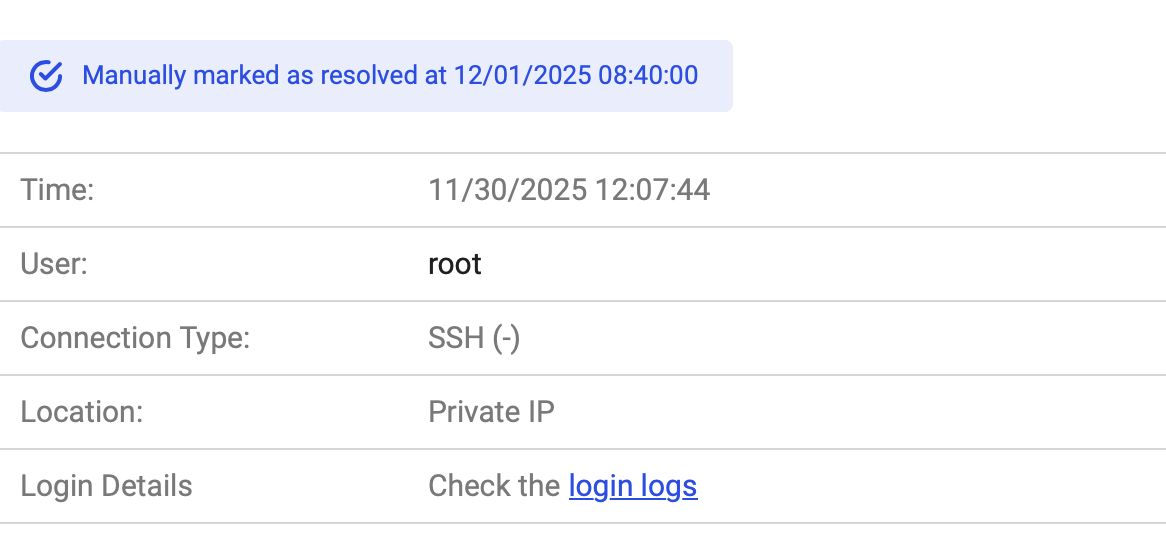Select the 12:07:44 time value
The image size is (1166, 534).
click(652, 189)
